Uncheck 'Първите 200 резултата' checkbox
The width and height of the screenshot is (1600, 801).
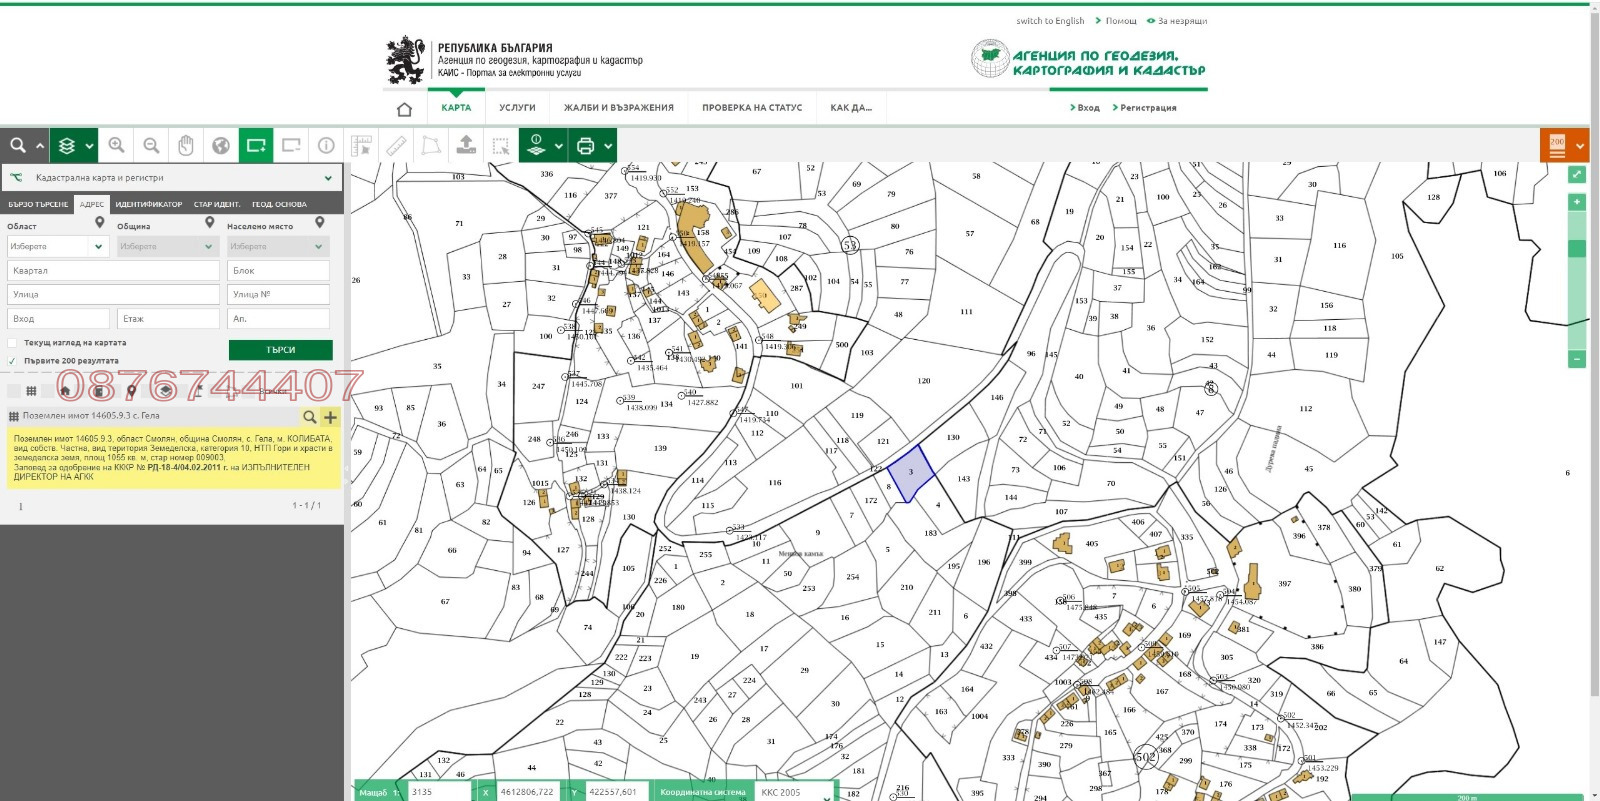[13, 361]
